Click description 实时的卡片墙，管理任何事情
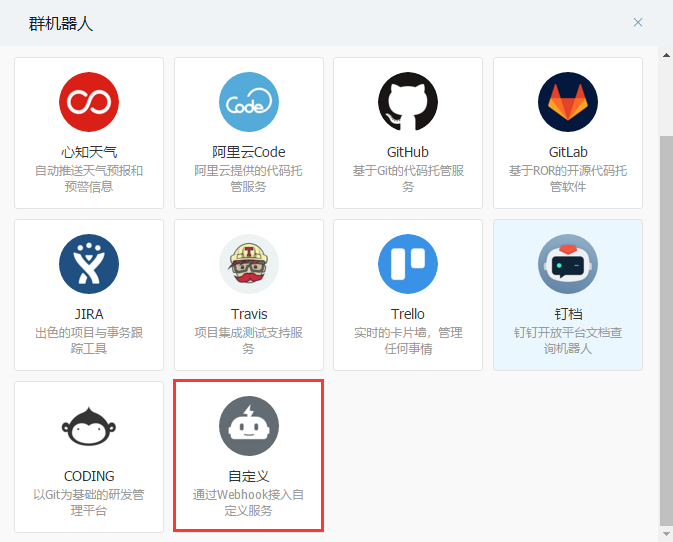 (408, 340)
